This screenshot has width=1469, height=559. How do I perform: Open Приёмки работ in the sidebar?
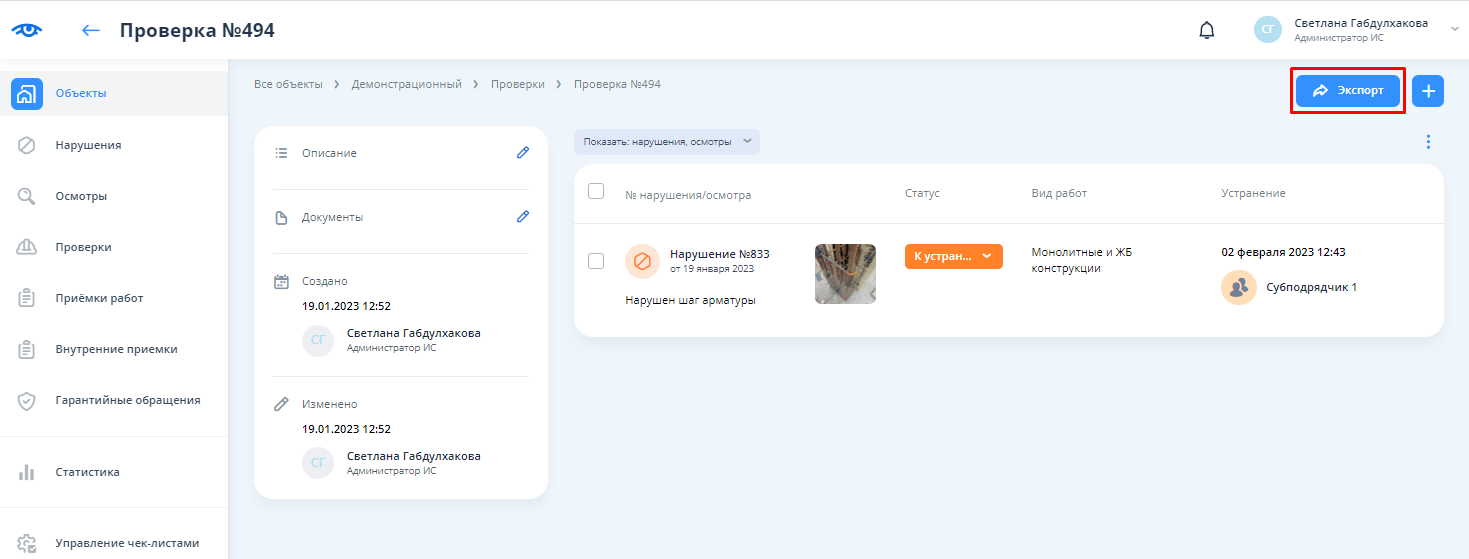(x=99, y=298)
